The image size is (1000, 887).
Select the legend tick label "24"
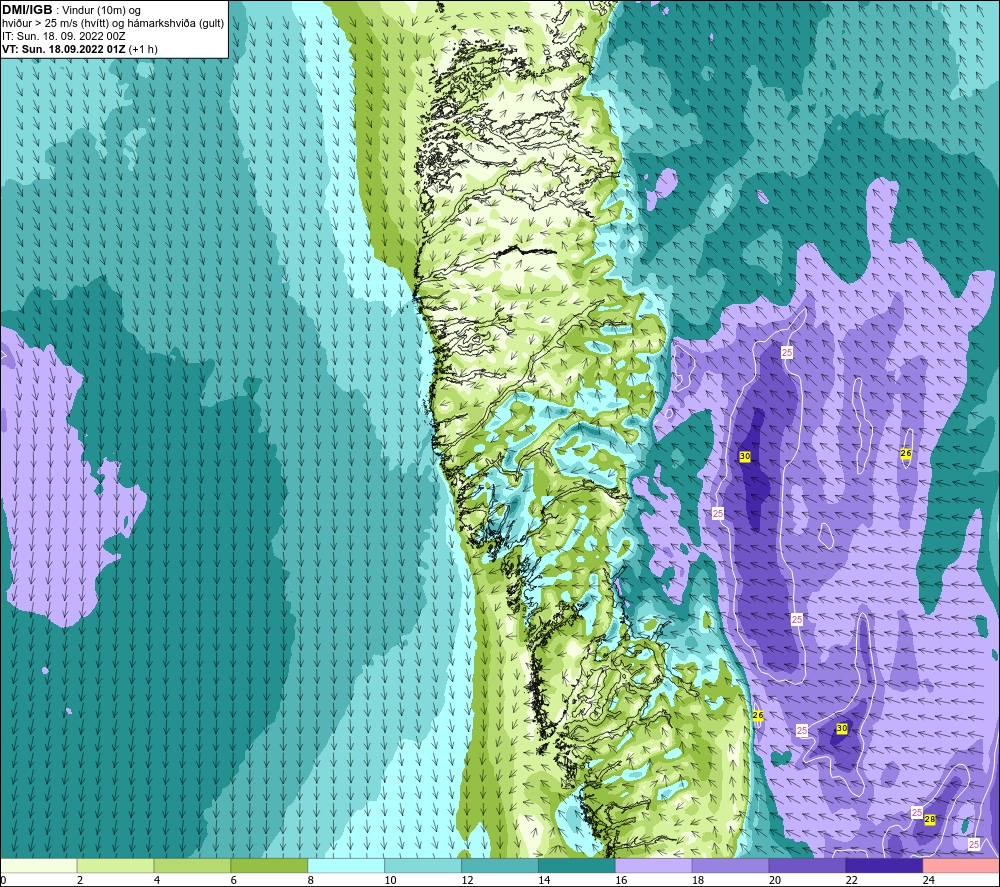[x=929, y=880]
